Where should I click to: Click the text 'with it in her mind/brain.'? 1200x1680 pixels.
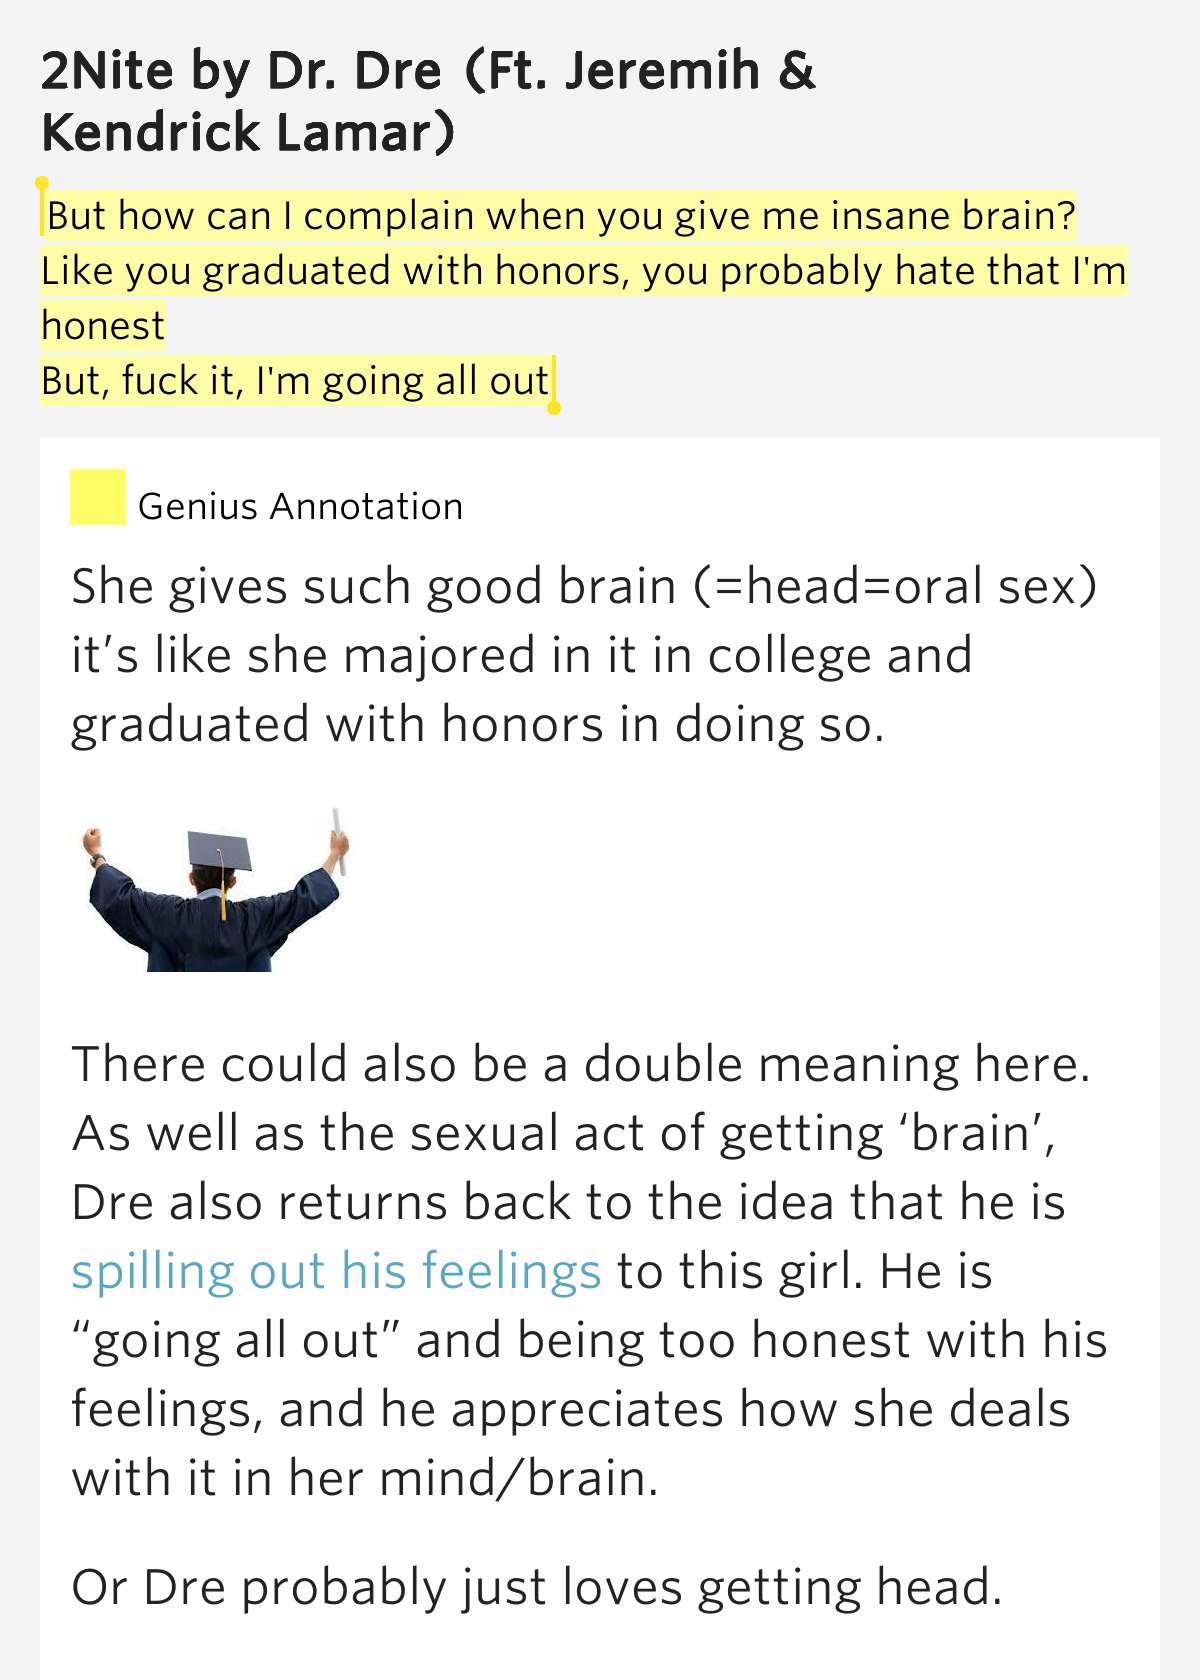365,1478
